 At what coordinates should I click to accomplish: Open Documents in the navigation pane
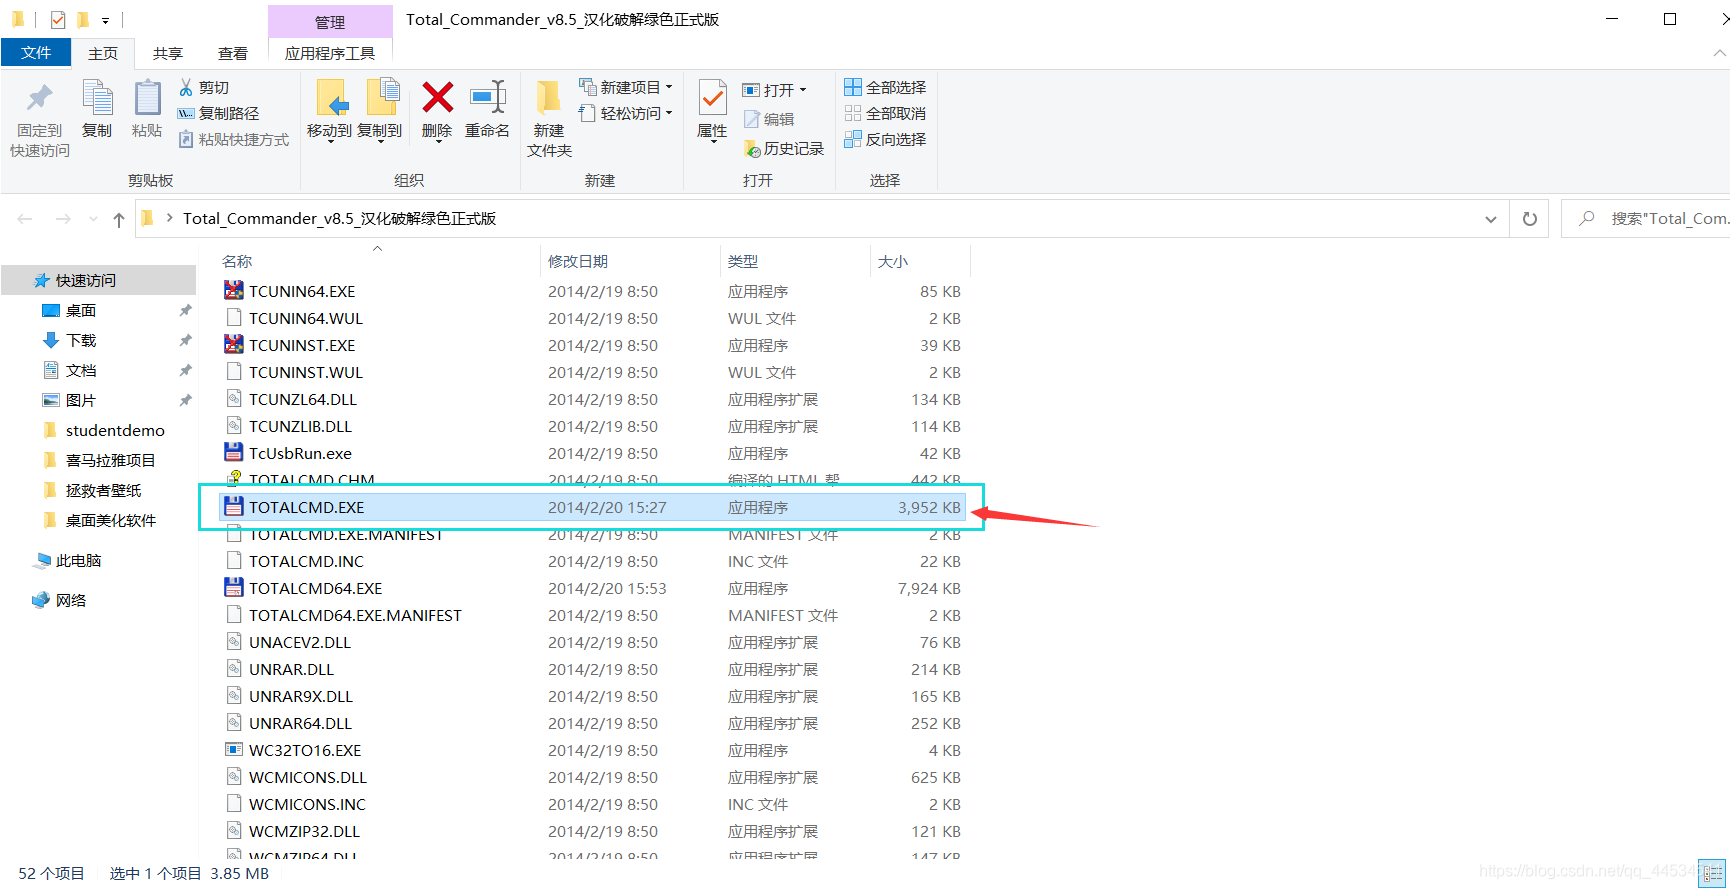80,371
